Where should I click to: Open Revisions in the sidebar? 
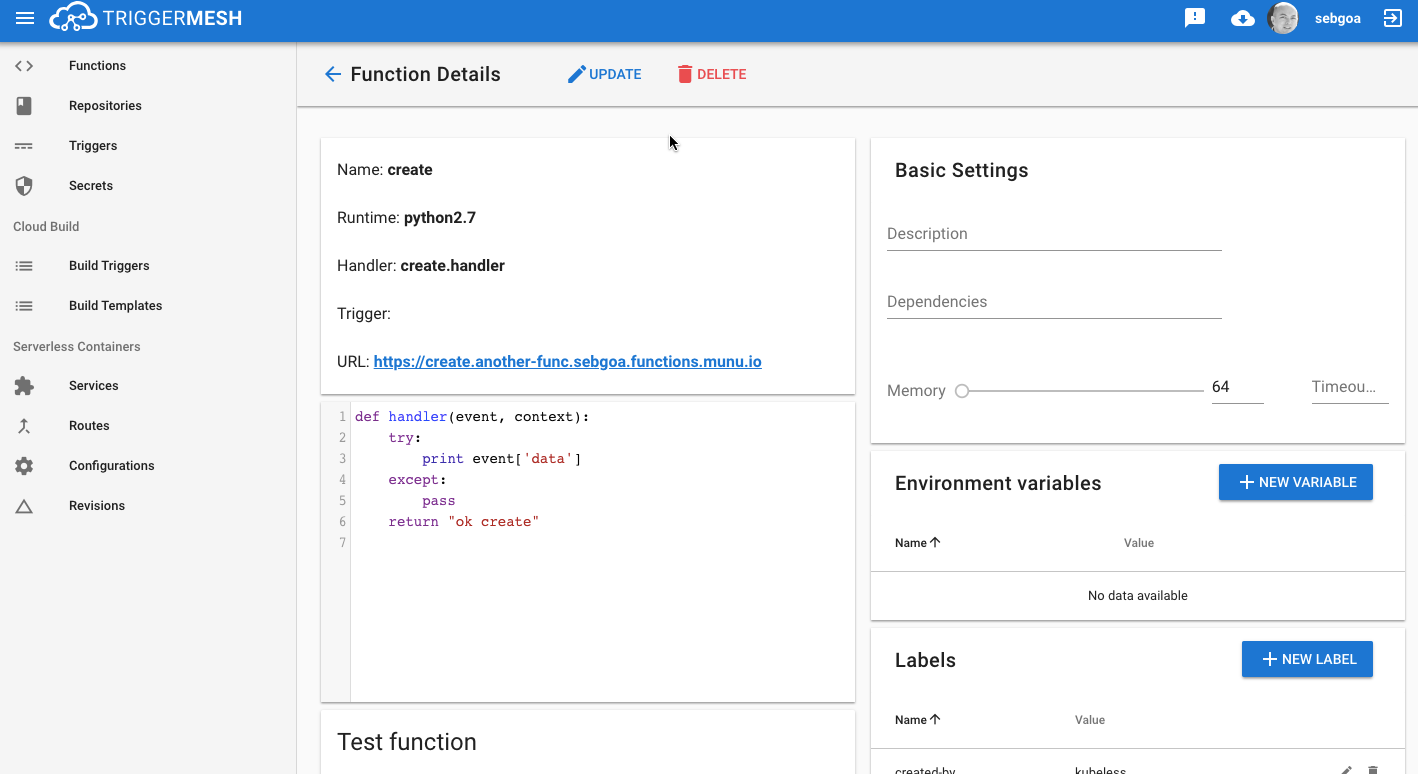coord(97,506)
